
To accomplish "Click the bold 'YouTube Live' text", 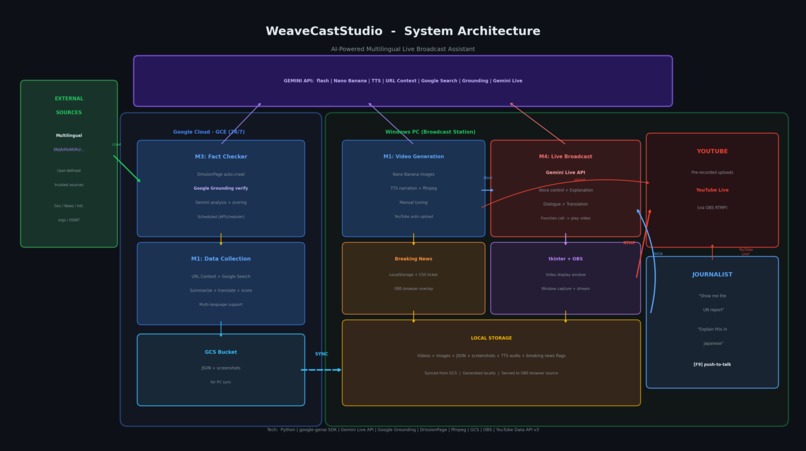I will tap(712, 190).
